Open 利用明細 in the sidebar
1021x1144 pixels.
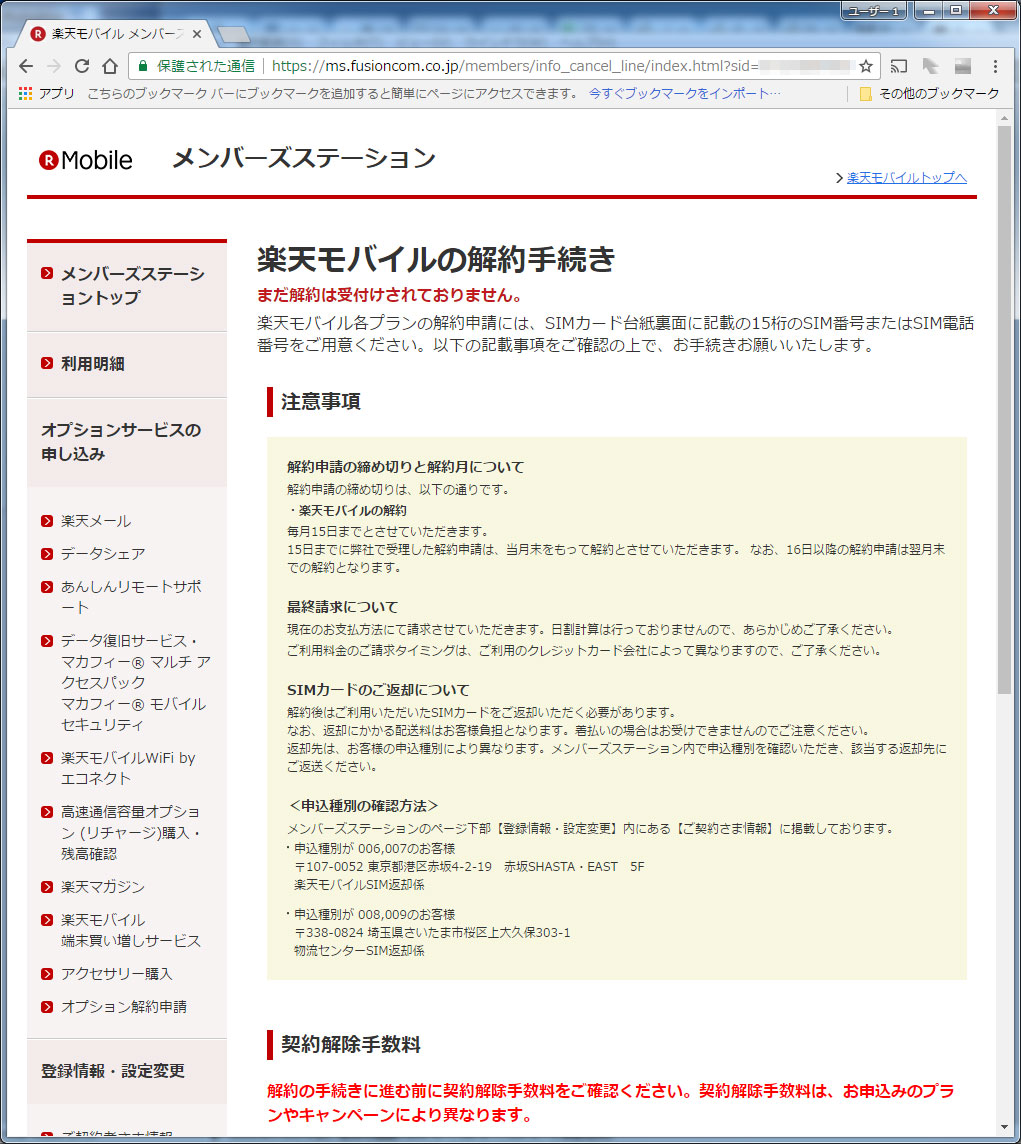(93, 363)
